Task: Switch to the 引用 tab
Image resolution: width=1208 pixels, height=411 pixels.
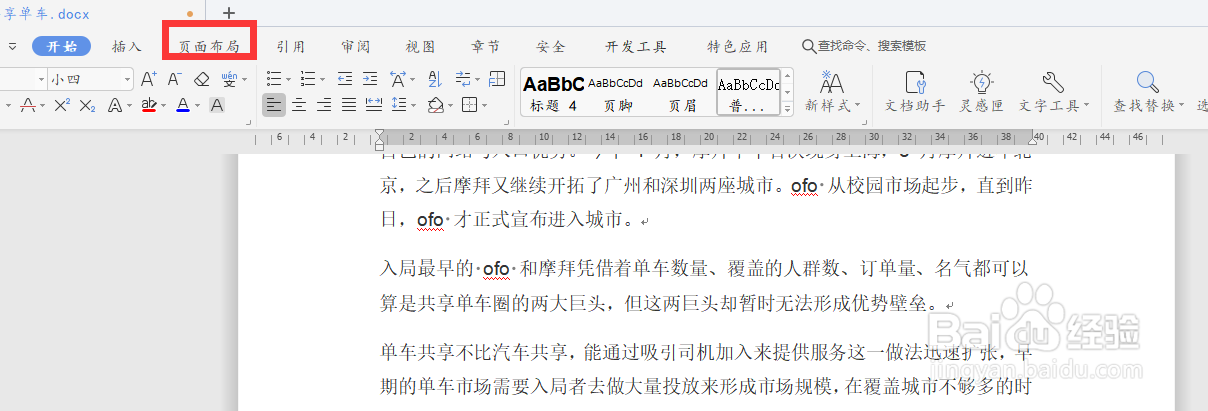Action: point(291,46)
